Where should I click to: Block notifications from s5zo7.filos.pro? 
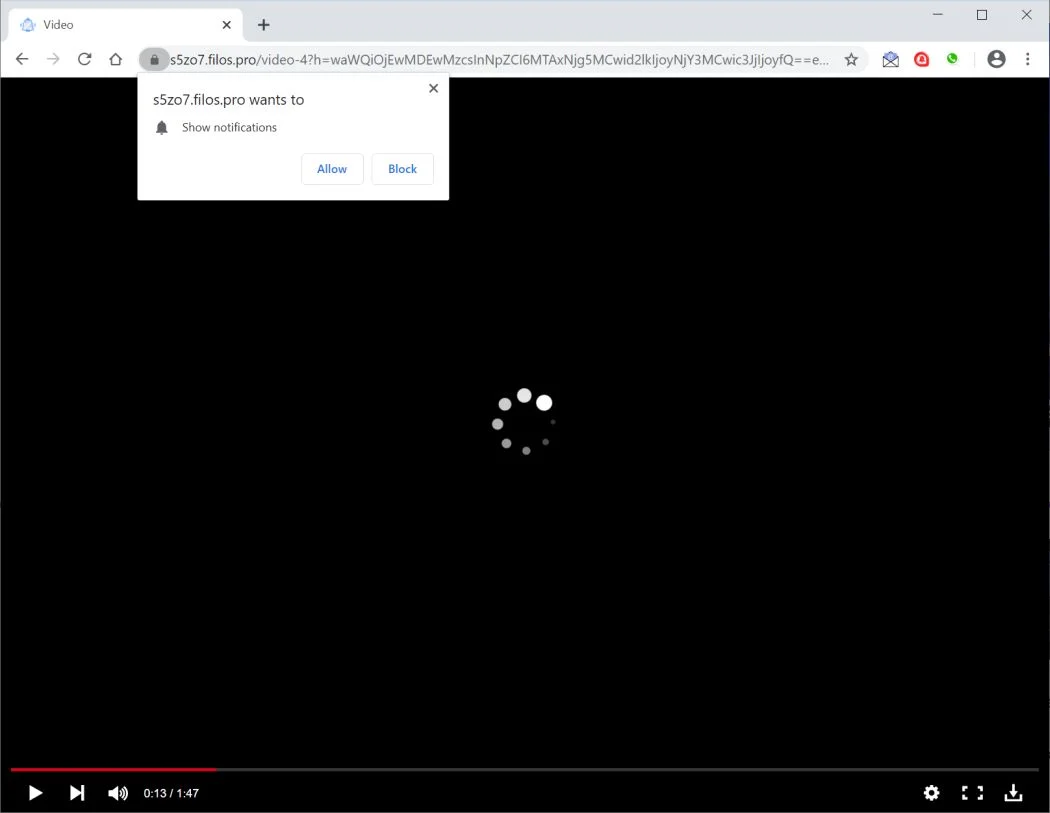(402, 169)
